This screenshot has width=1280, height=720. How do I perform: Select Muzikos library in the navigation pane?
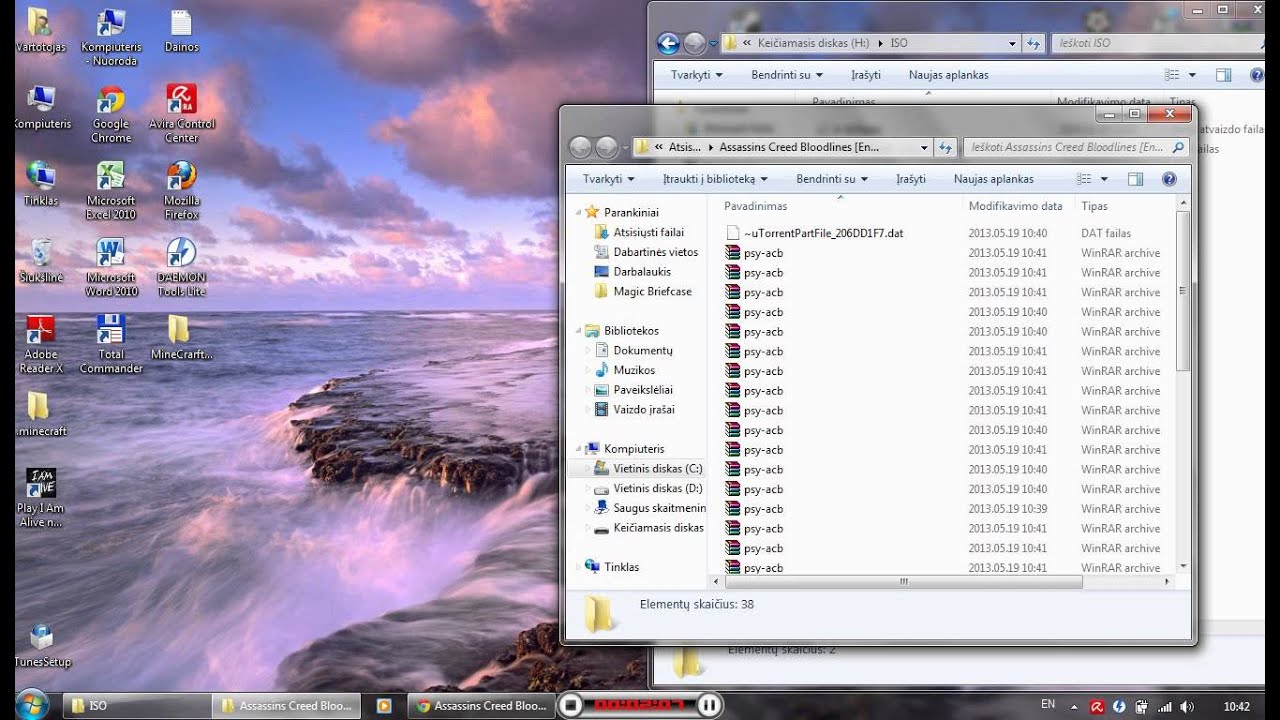tap(634, 370)
